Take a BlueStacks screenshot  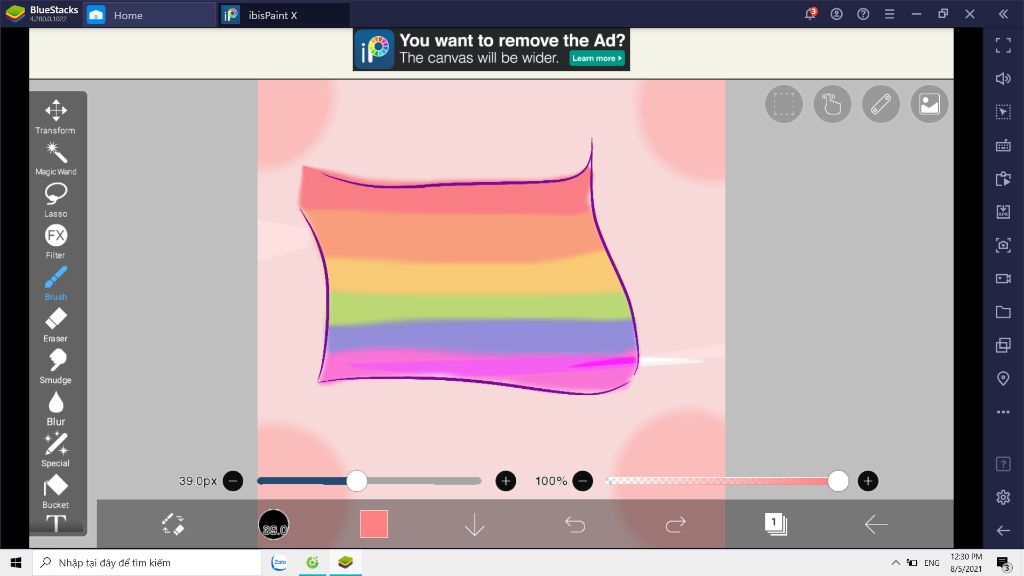(x=1003, y=245)
